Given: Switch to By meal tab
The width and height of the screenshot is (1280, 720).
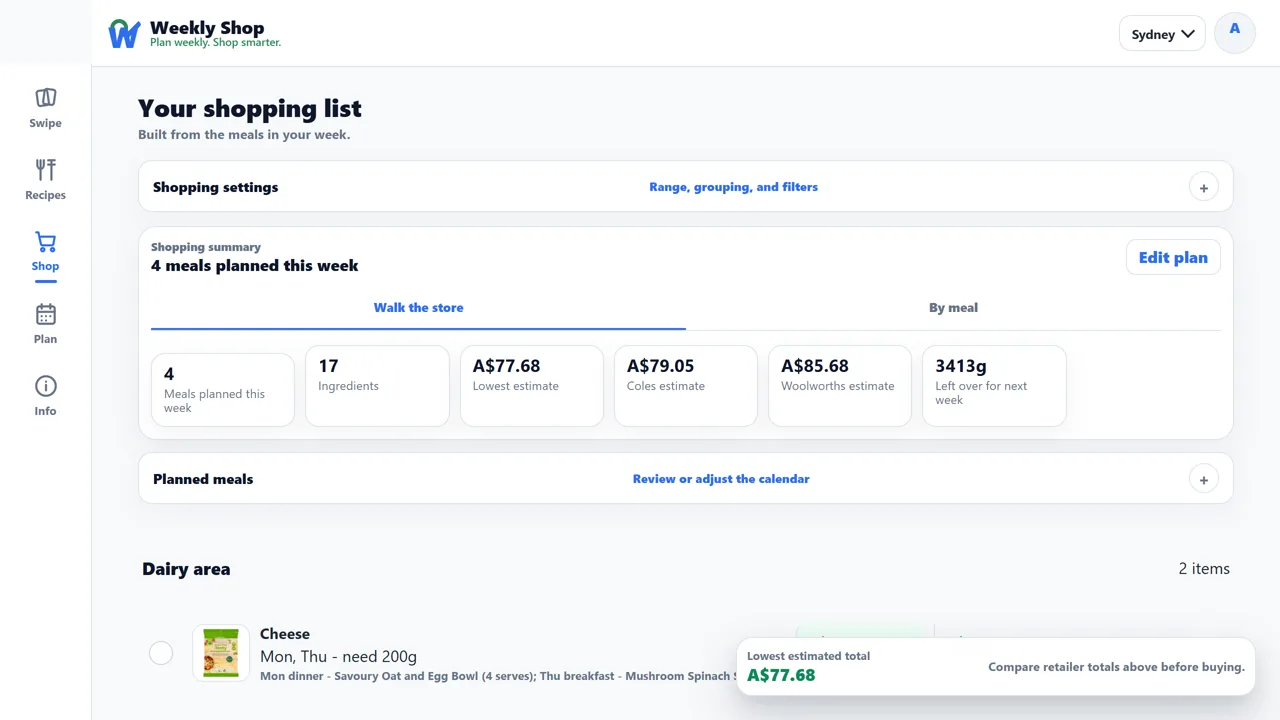Looking at the screenshot, I should click(953, 308).
